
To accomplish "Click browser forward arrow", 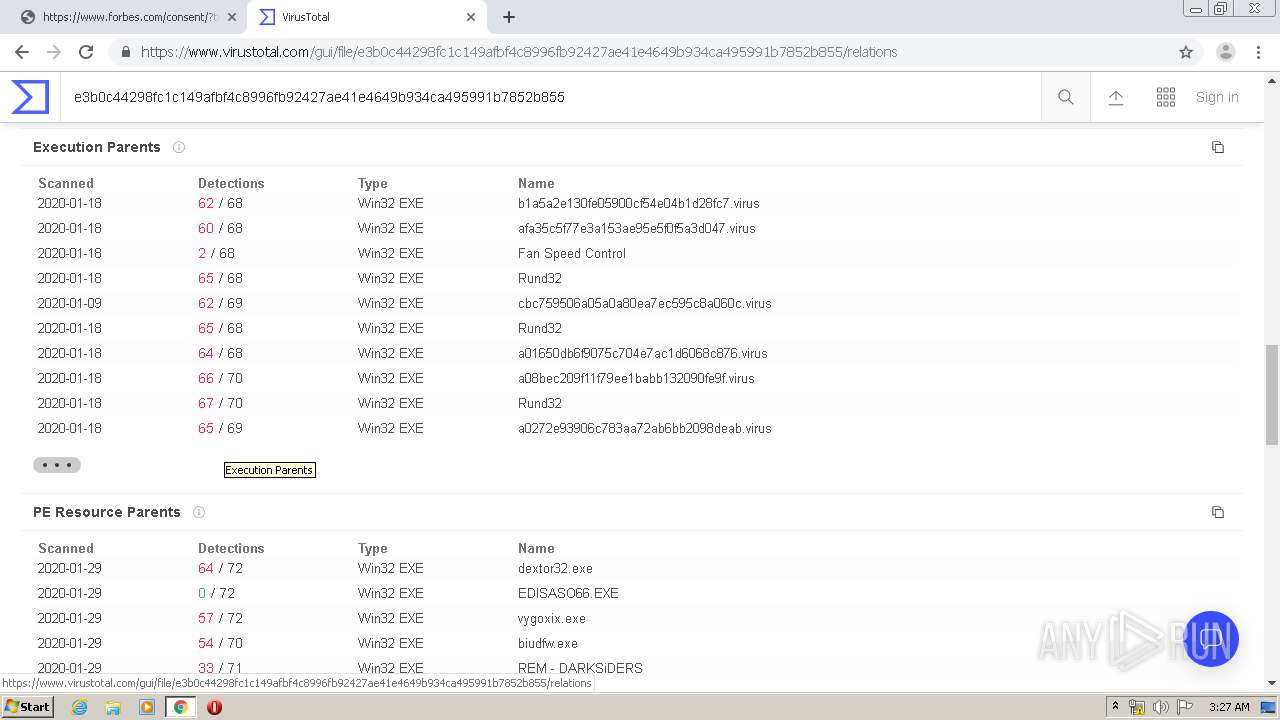I will coord(54,52).
